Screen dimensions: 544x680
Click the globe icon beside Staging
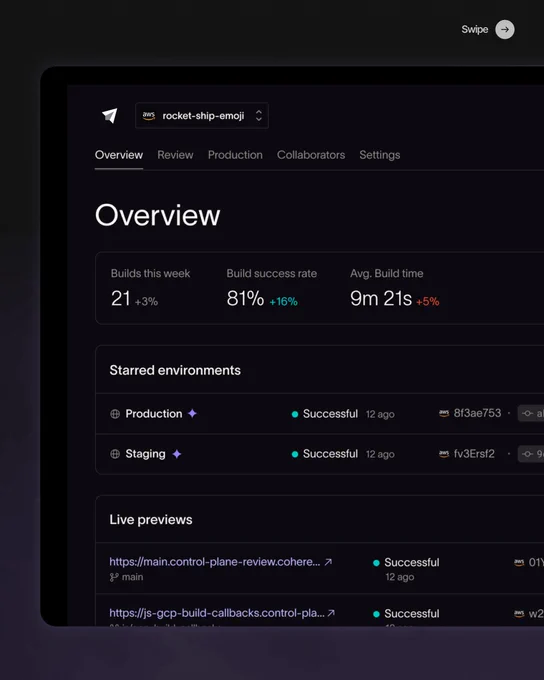[x=115, y=454]
